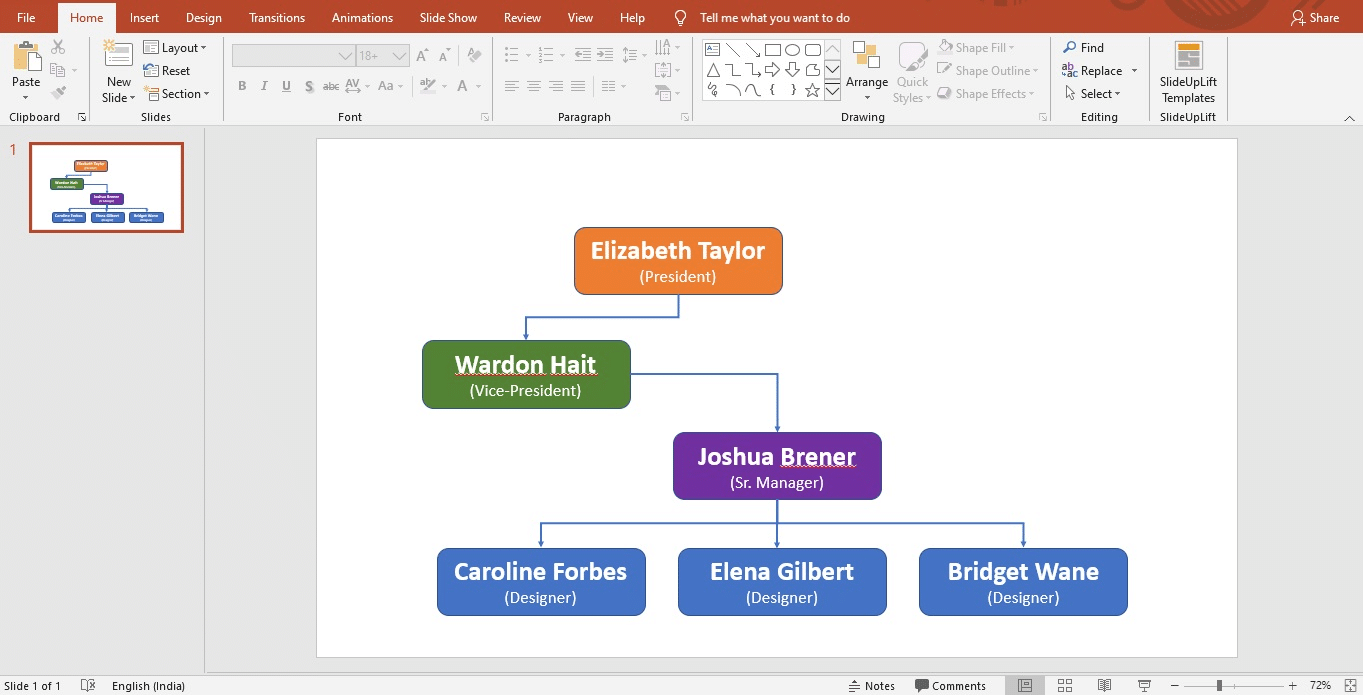Switch to Slide Sorter view in status bar
The image size is (1363, 695).
(1064, 685)
